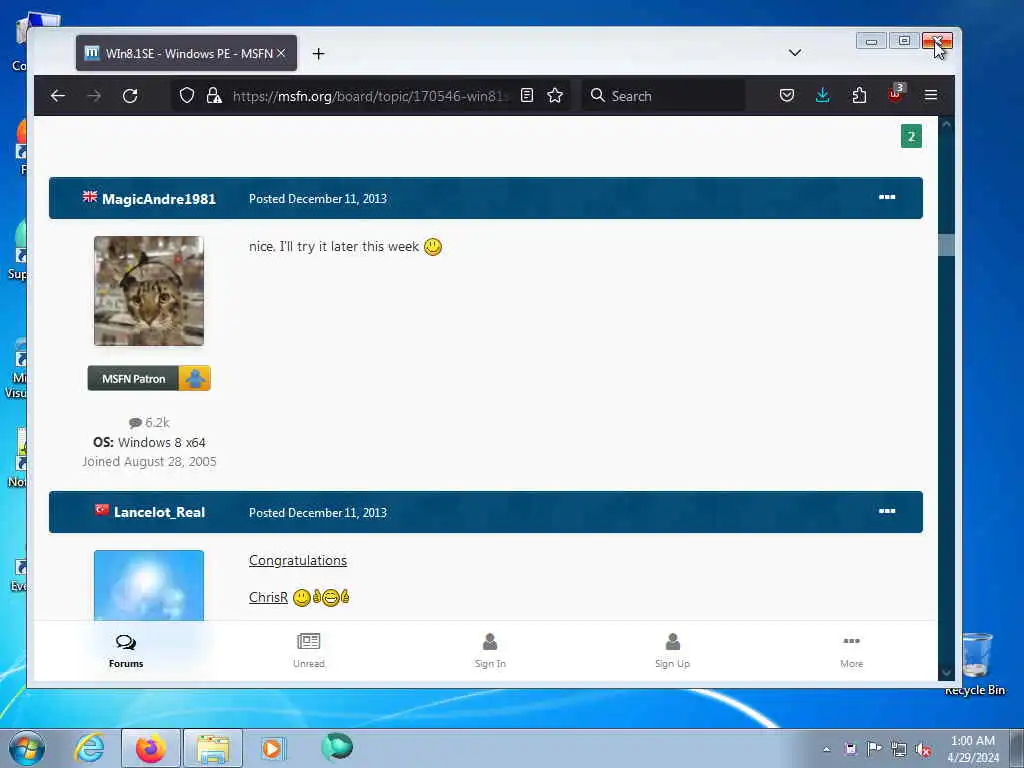This screenshot has width=1024, height=768.
Task: Click MagicAndre1981 cat avatar image
Action: [149, 291]
